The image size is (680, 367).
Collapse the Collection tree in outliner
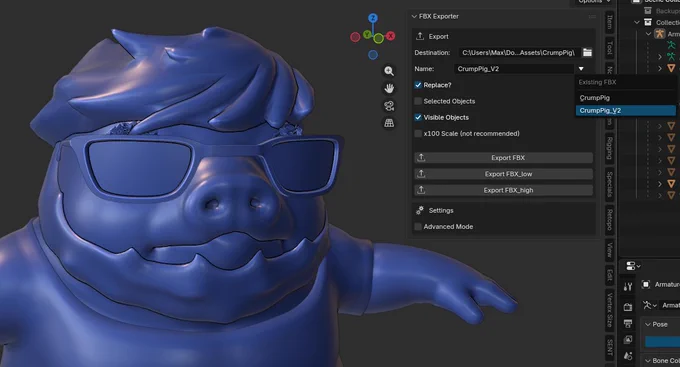637,22
